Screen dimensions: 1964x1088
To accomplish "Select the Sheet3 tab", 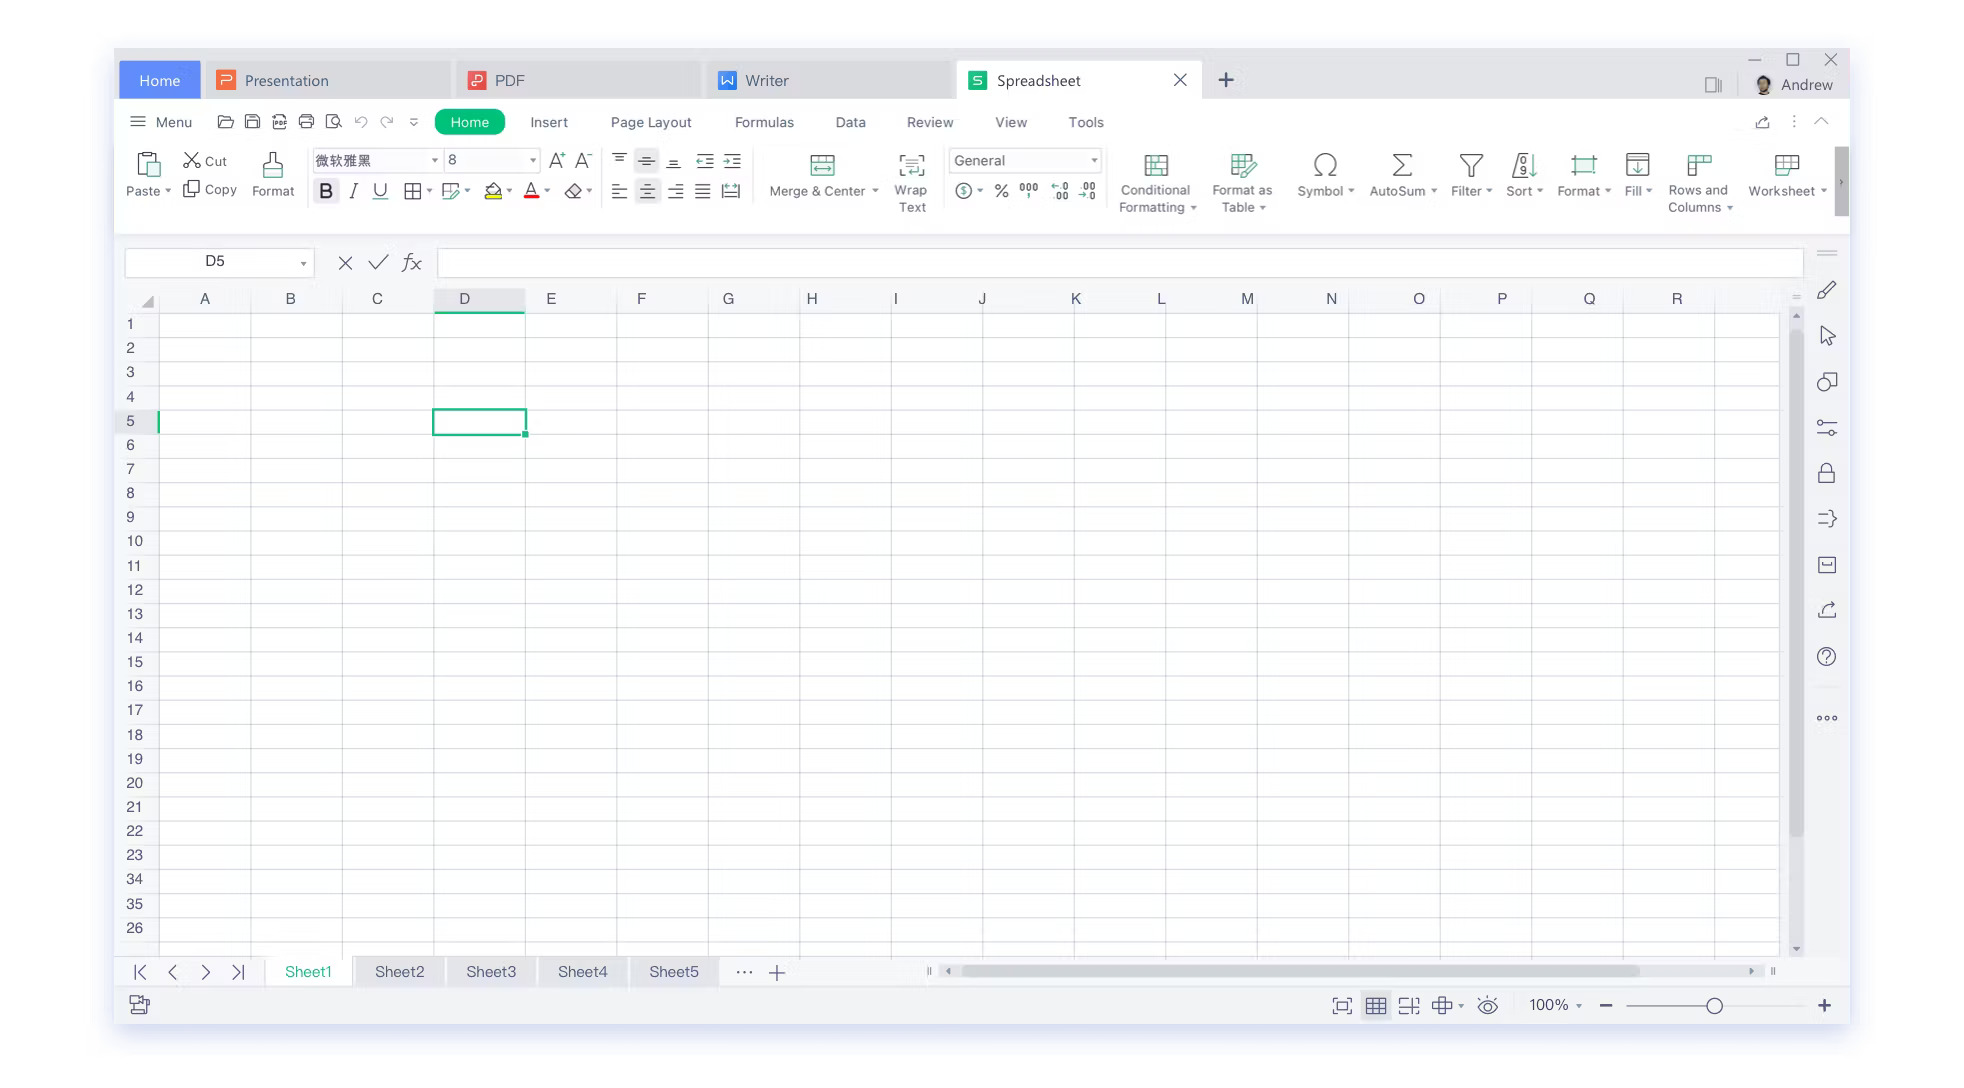I will [491, 972].
